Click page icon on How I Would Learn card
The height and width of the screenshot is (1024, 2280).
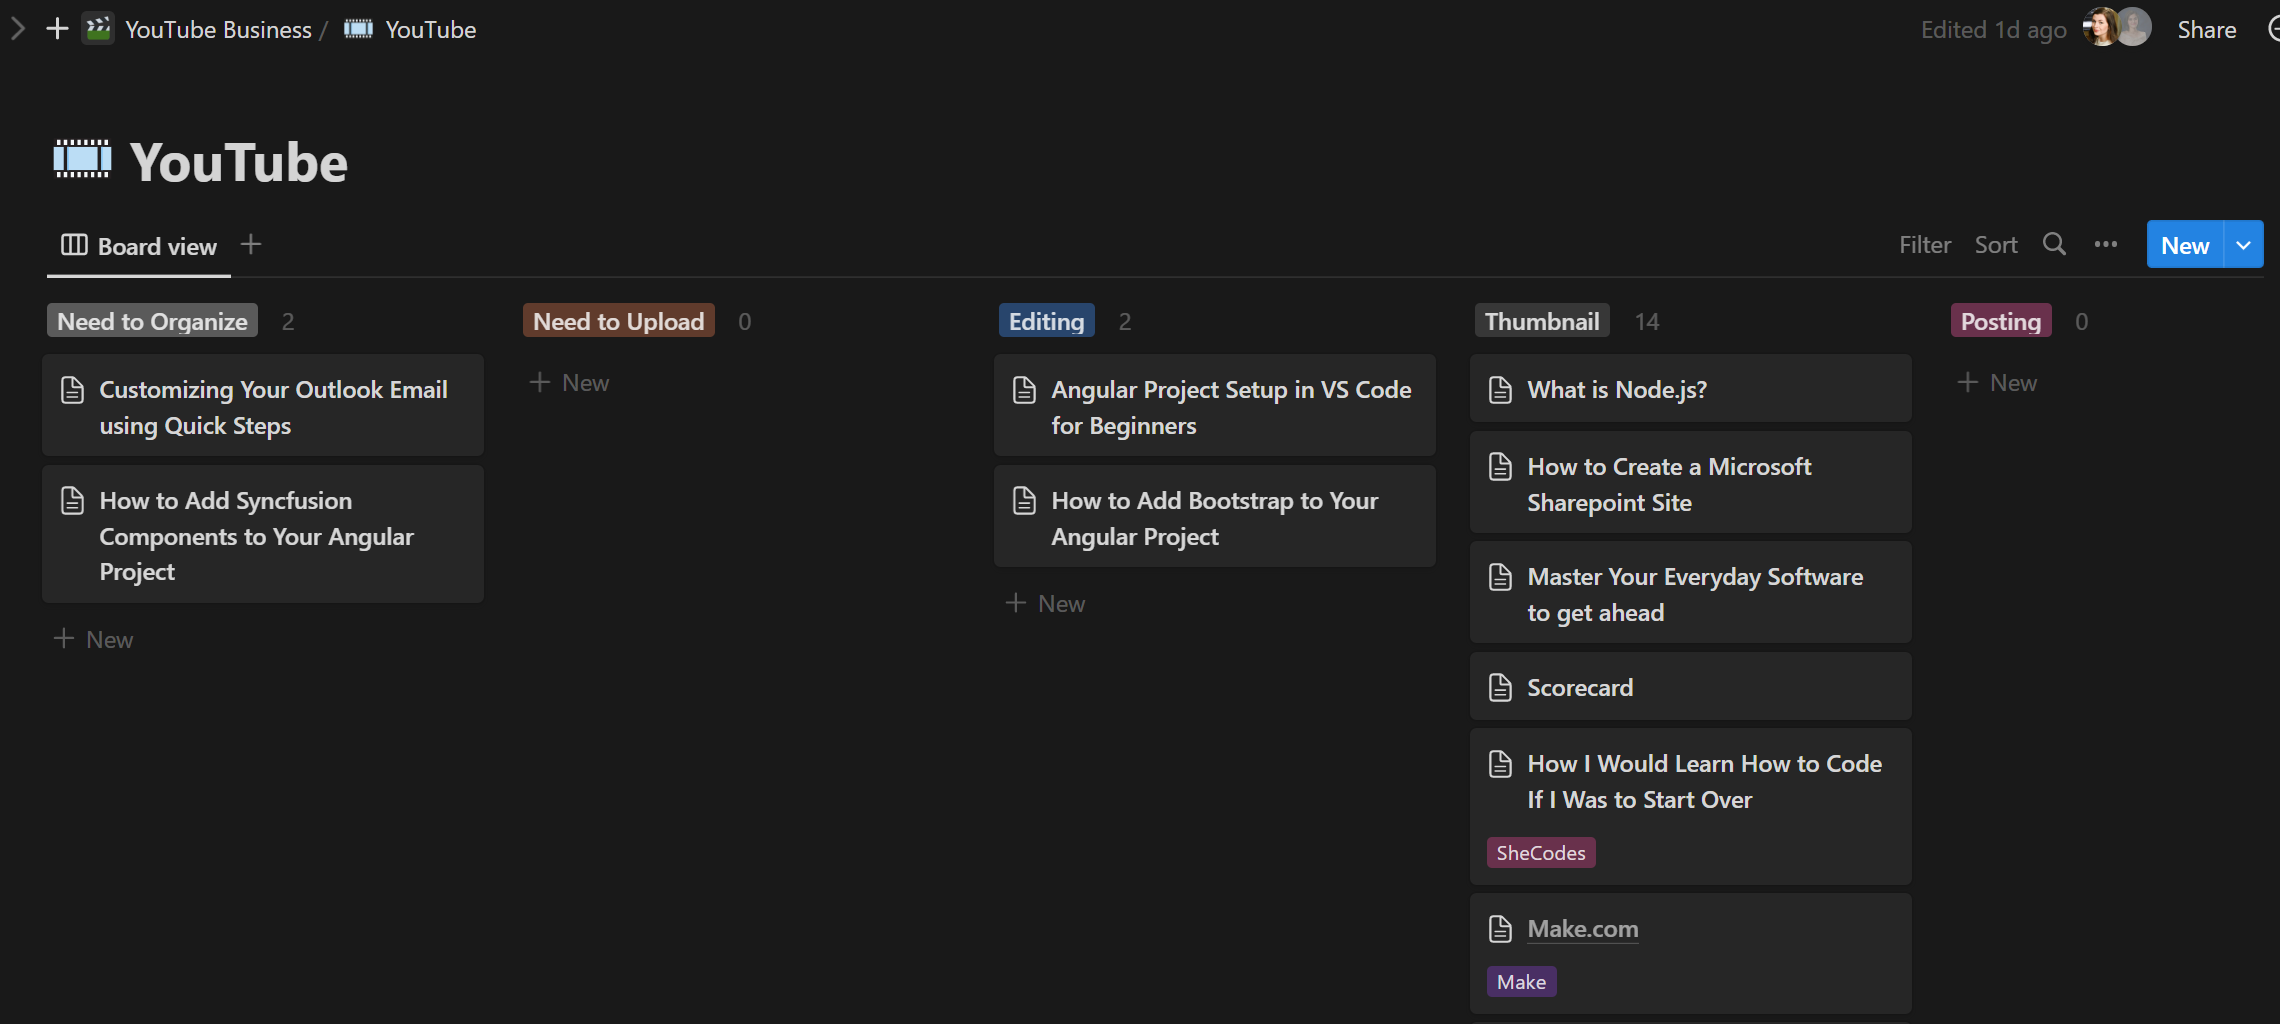tap(1500, 764)
